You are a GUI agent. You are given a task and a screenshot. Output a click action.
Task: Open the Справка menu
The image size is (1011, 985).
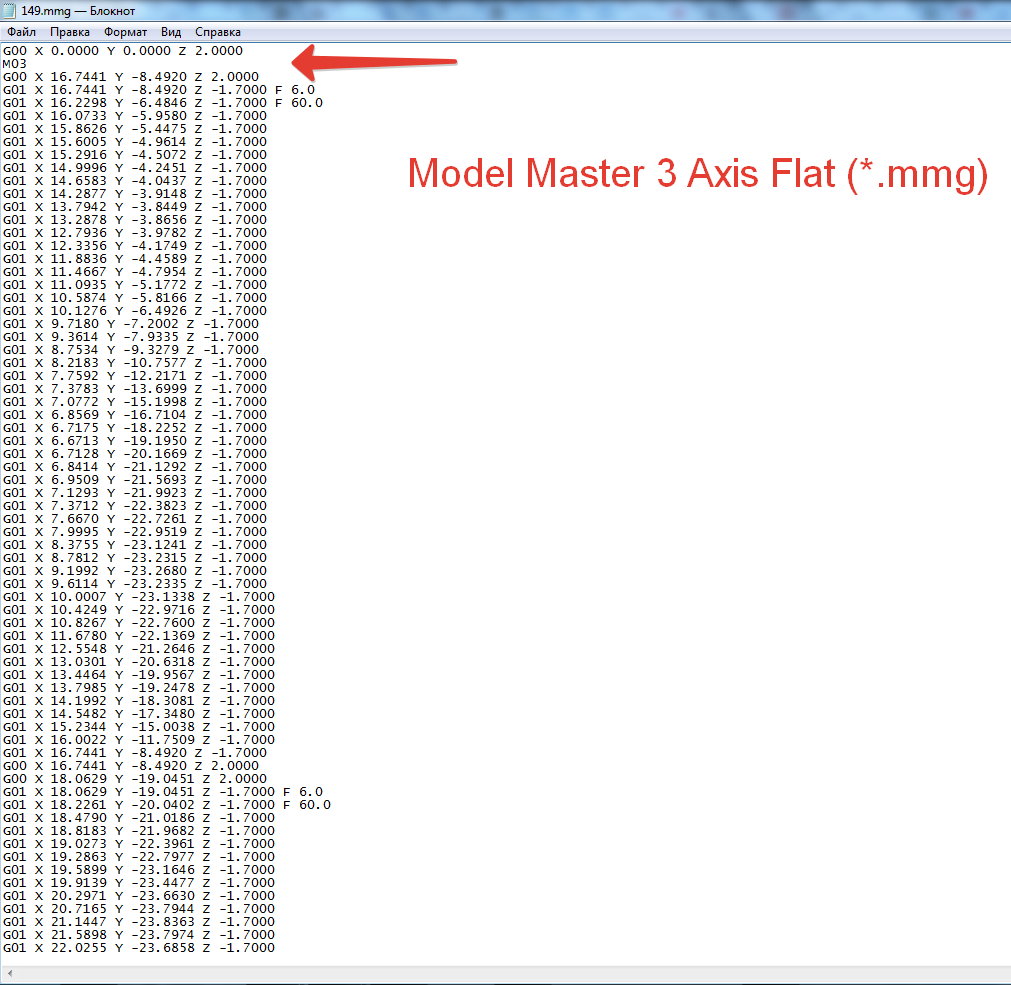[218, 32]
